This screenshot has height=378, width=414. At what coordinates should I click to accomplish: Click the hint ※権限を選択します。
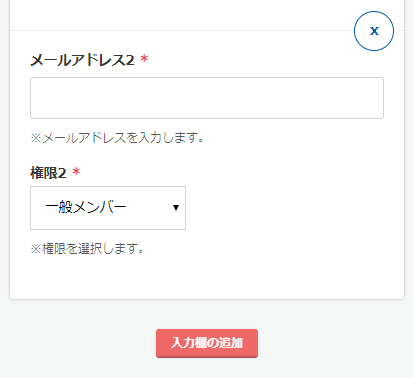[87, 249]
